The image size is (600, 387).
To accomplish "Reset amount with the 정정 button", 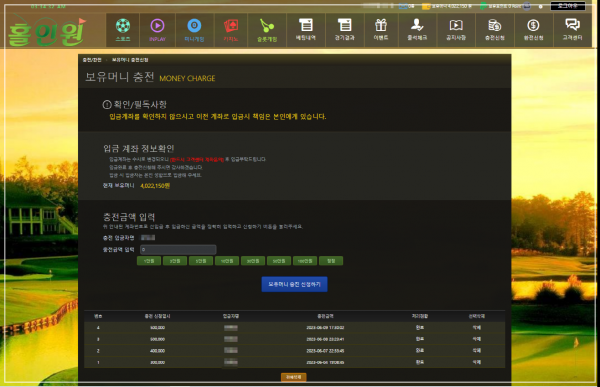I will coord(331,261).
